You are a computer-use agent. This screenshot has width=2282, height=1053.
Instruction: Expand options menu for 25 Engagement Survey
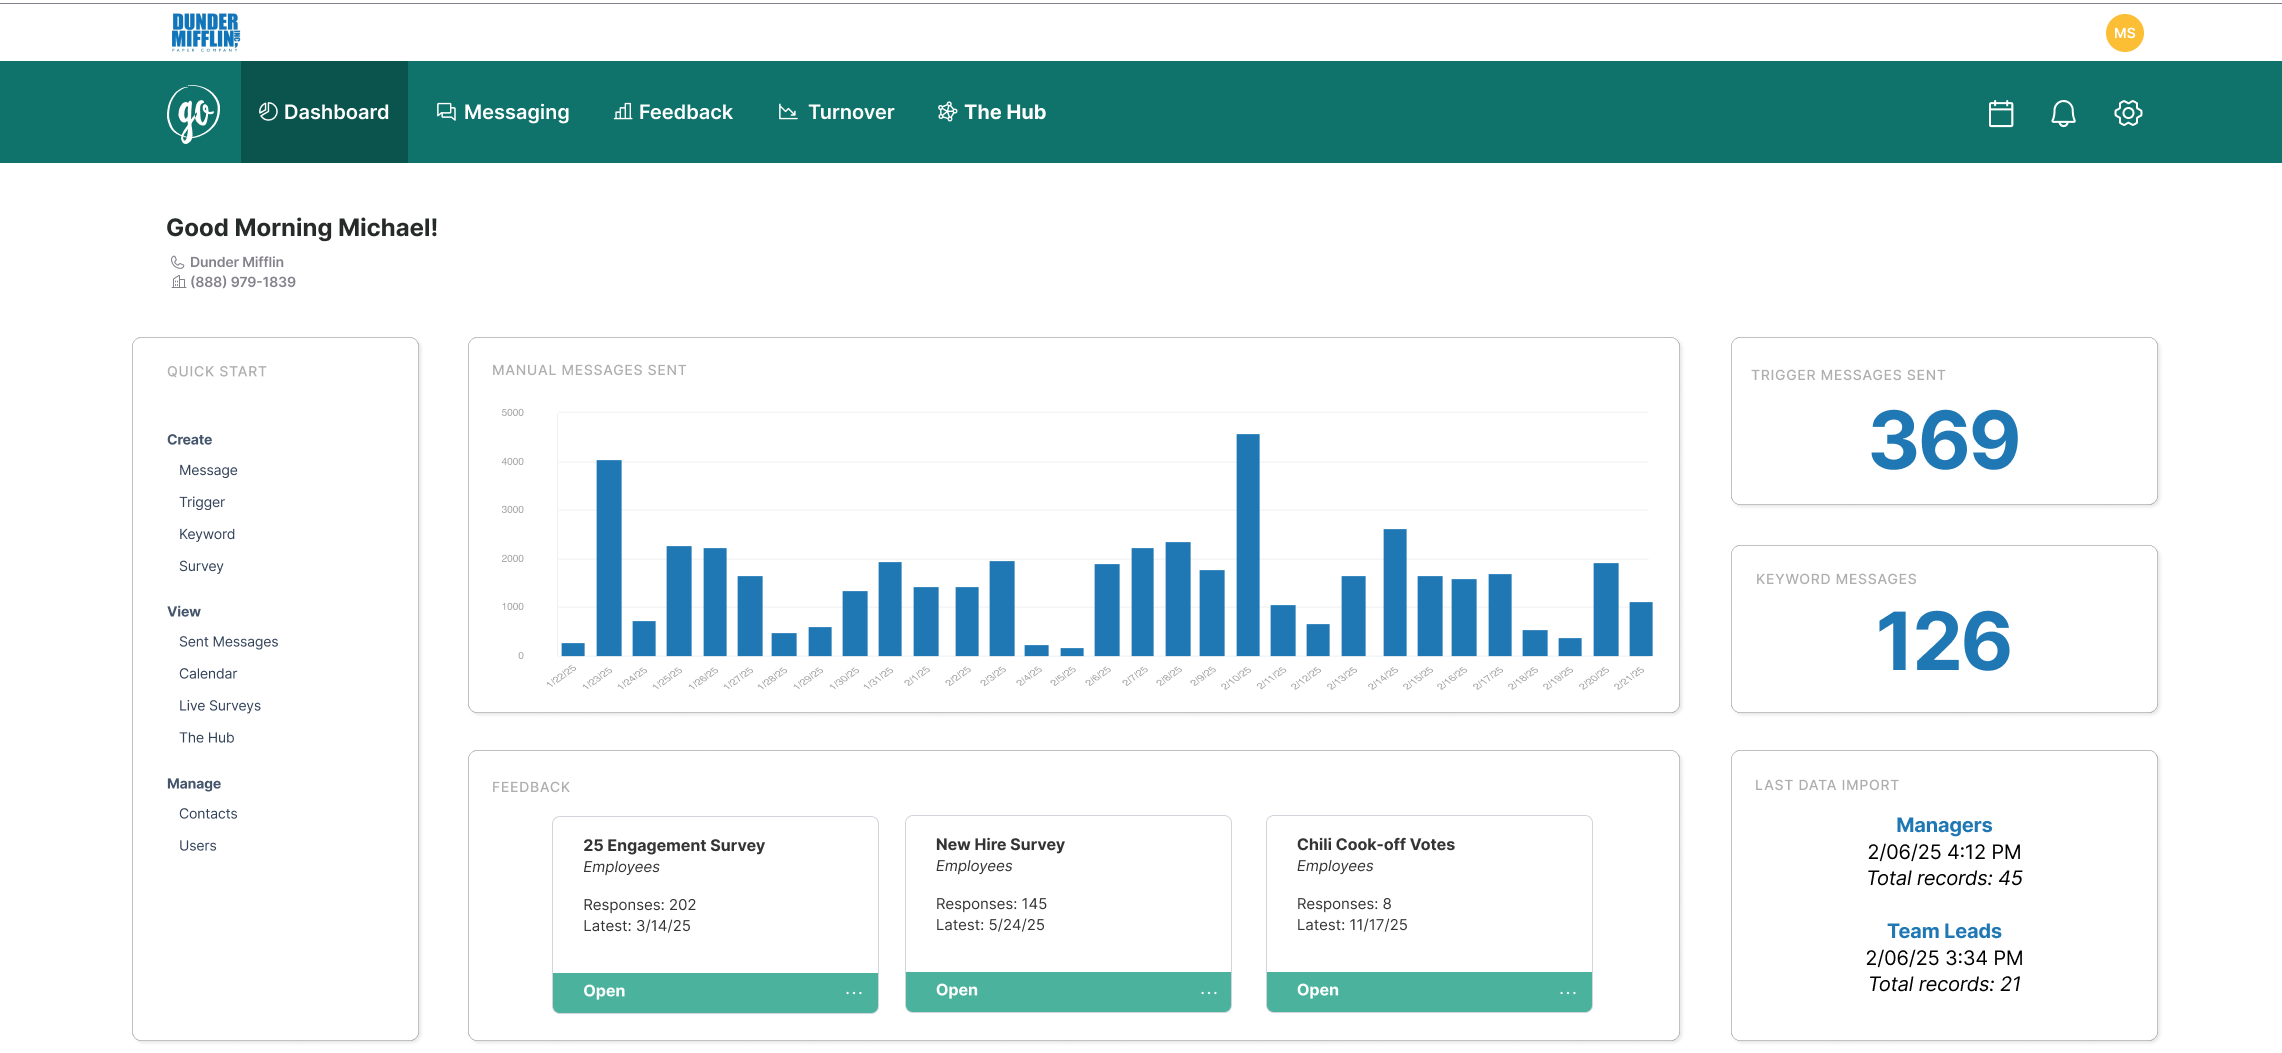tap(853, 992)
